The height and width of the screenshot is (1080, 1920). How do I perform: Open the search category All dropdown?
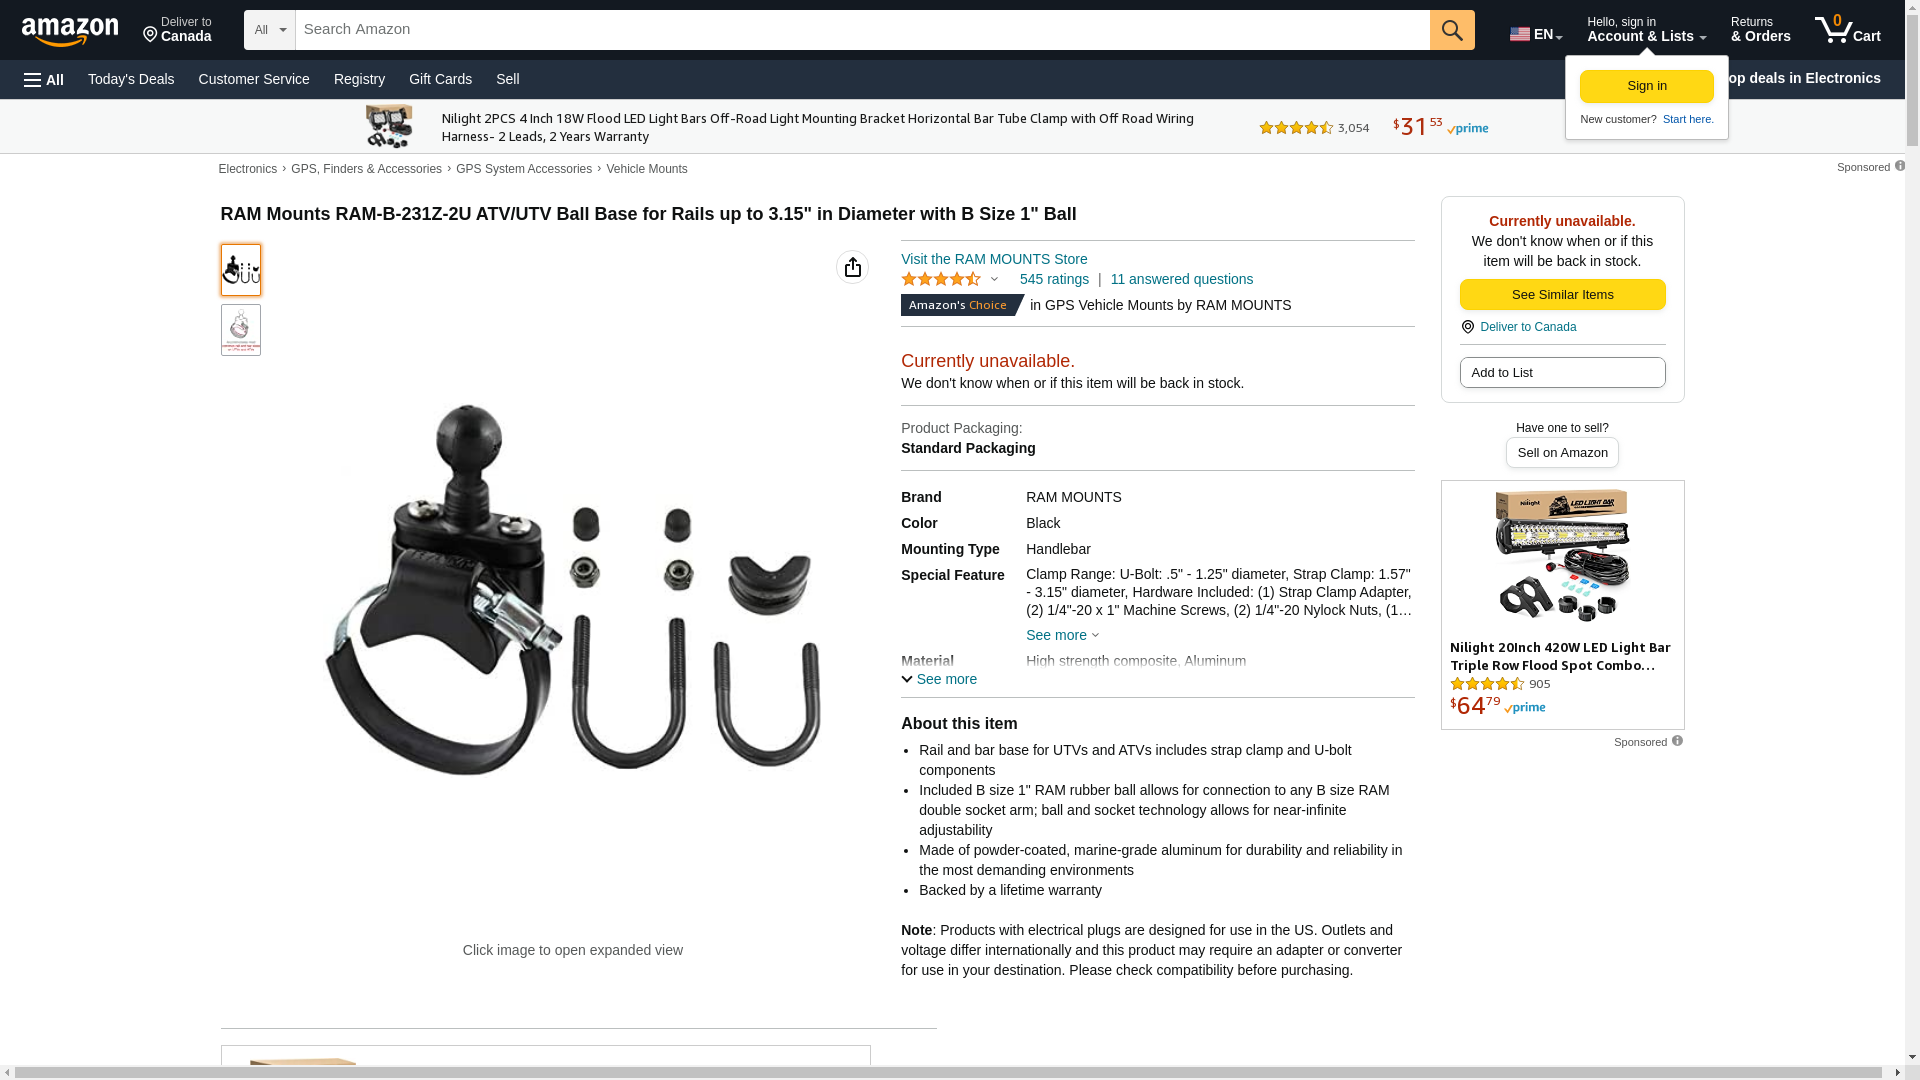(x=270, y=30)
